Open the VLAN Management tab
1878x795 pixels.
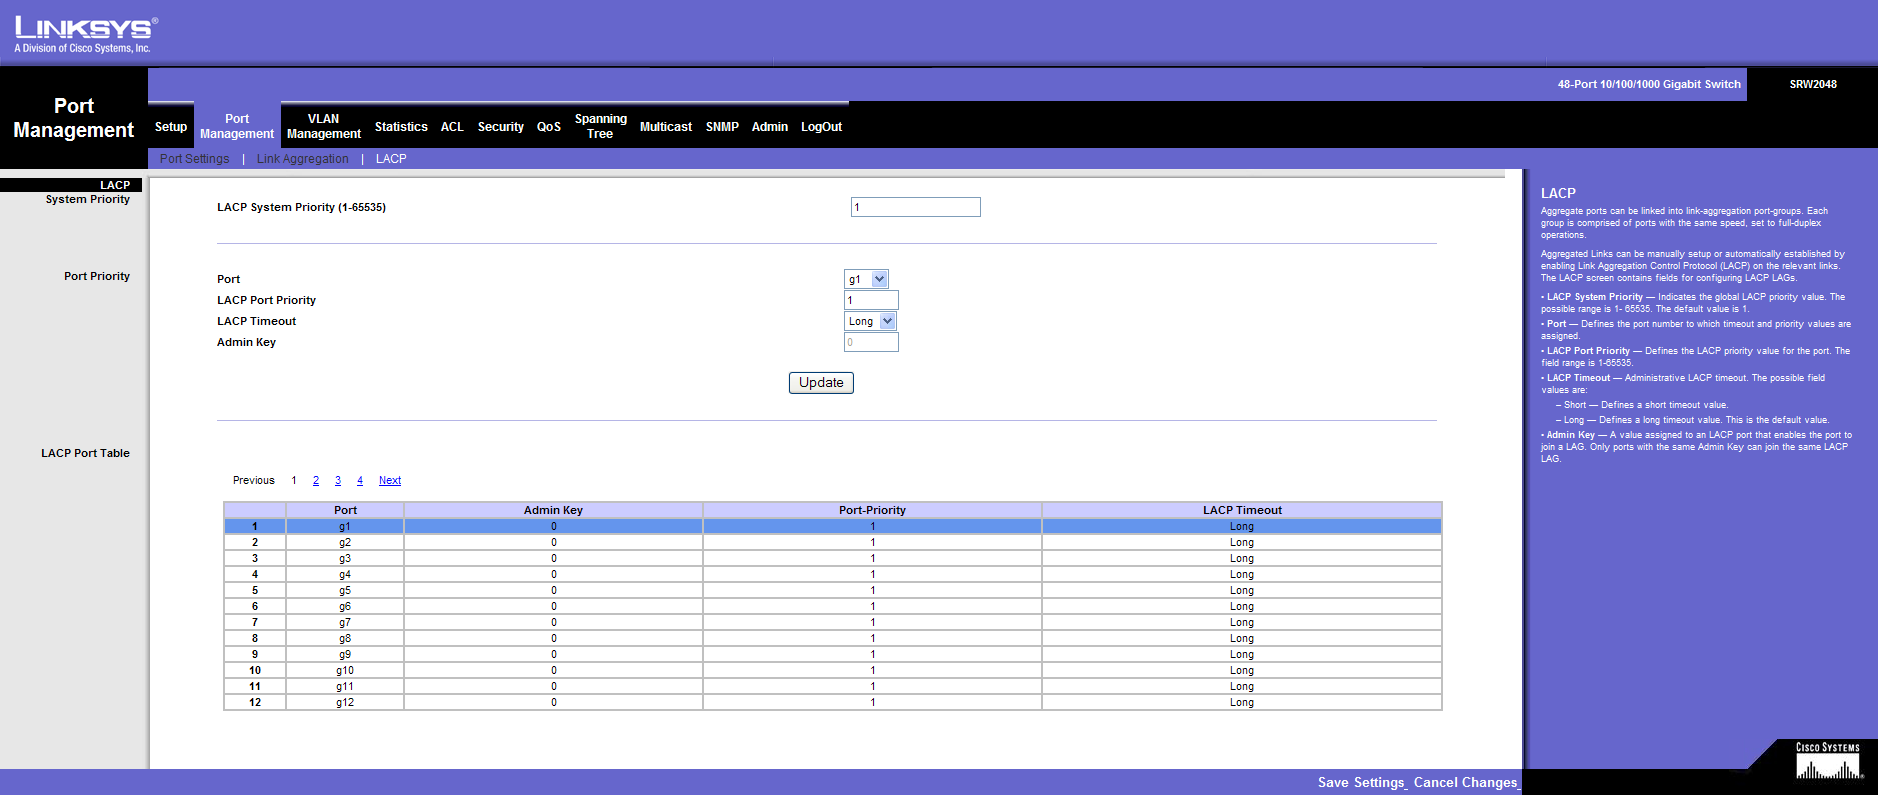(323, 126)
